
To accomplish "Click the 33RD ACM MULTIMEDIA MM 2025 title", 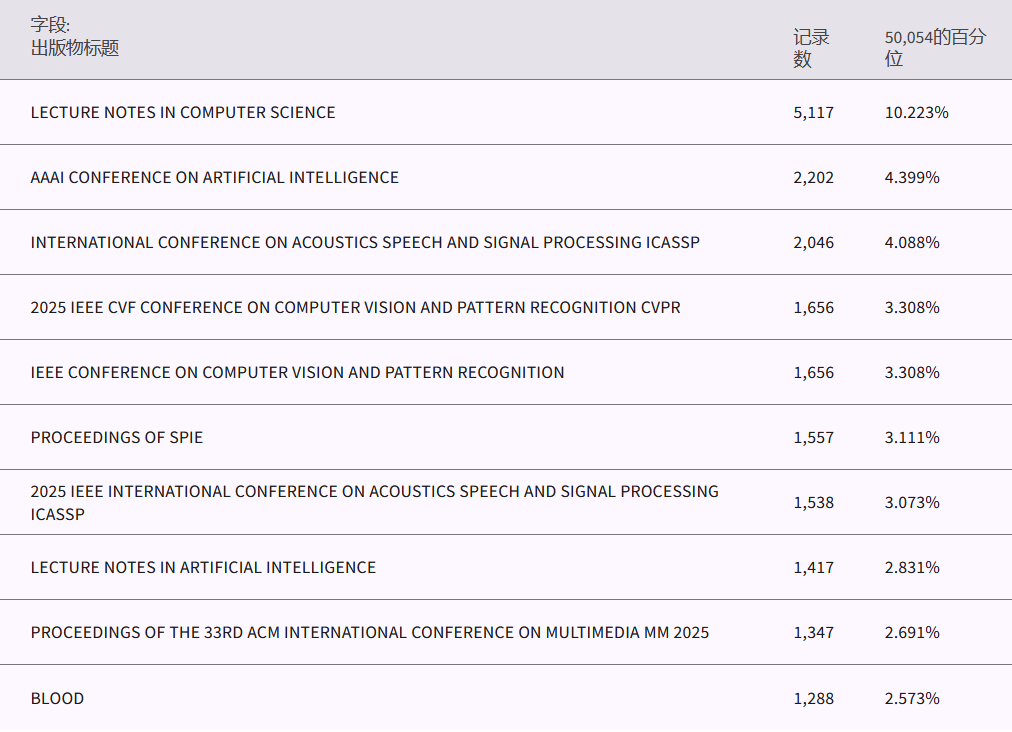I will [369, 633].
